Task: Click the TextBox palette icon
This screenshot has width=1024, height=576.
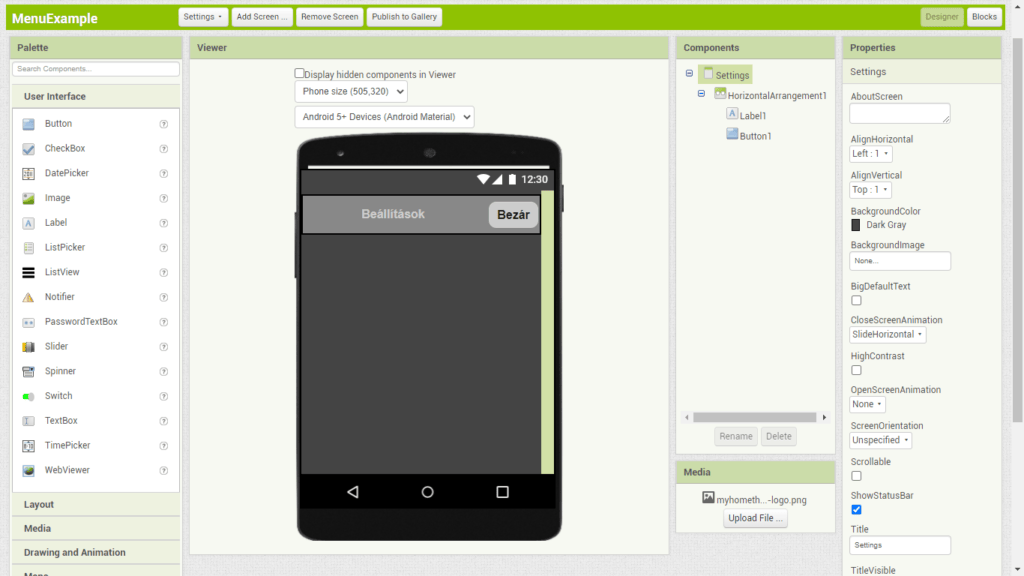Action: pos(28,421)
